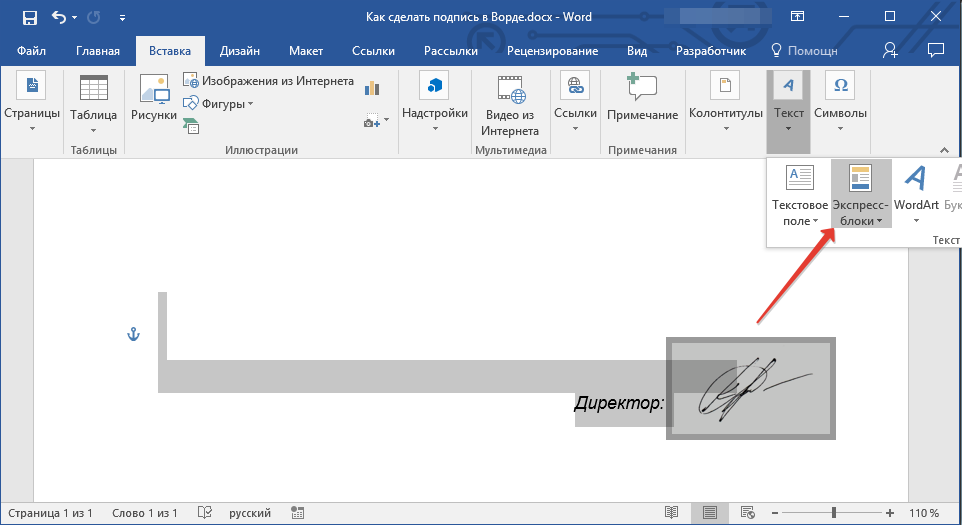Insert a chart using the chart icon
This screenshot has width=962, height=525.
(374, 88)
